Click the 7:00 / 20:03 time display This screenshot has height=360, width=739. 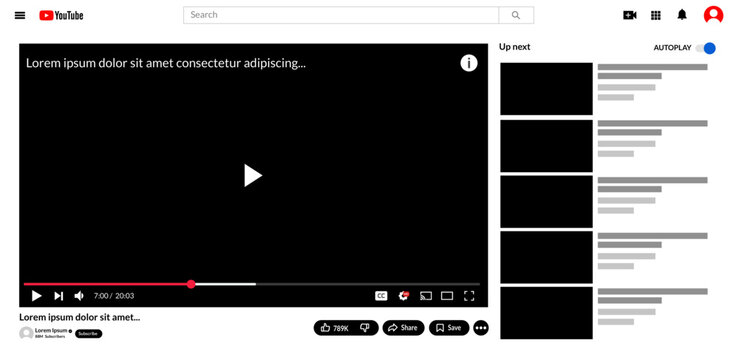coord(114,296)
